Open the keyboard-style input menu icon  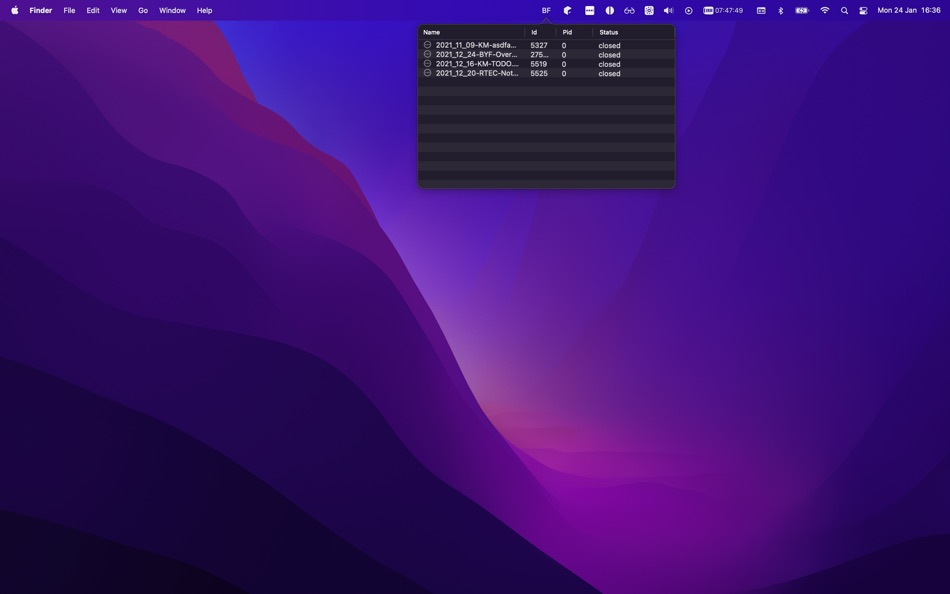coord(761,10)
